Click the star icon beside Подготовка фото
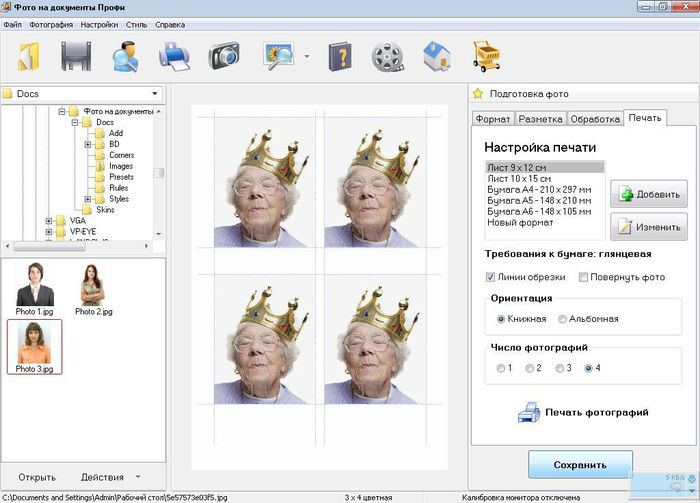The width and height of the screenshot is (700, 503). click(478, 94)
